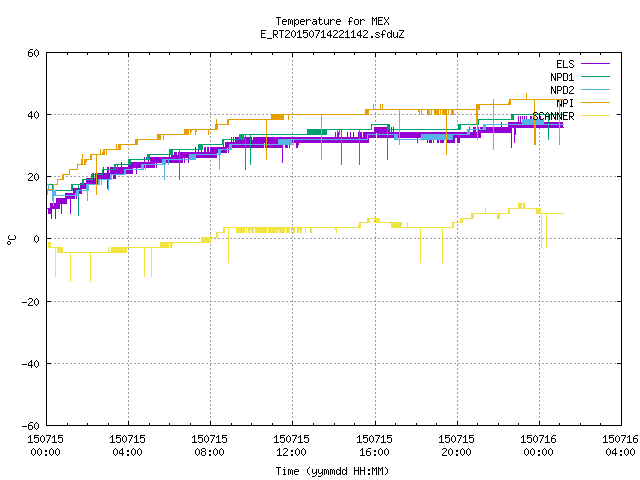Screen dimensions: 640x480
Task: Click the x-axis tick label 150715 12:00
Action: pyautogui.click(x=291, y=445)
